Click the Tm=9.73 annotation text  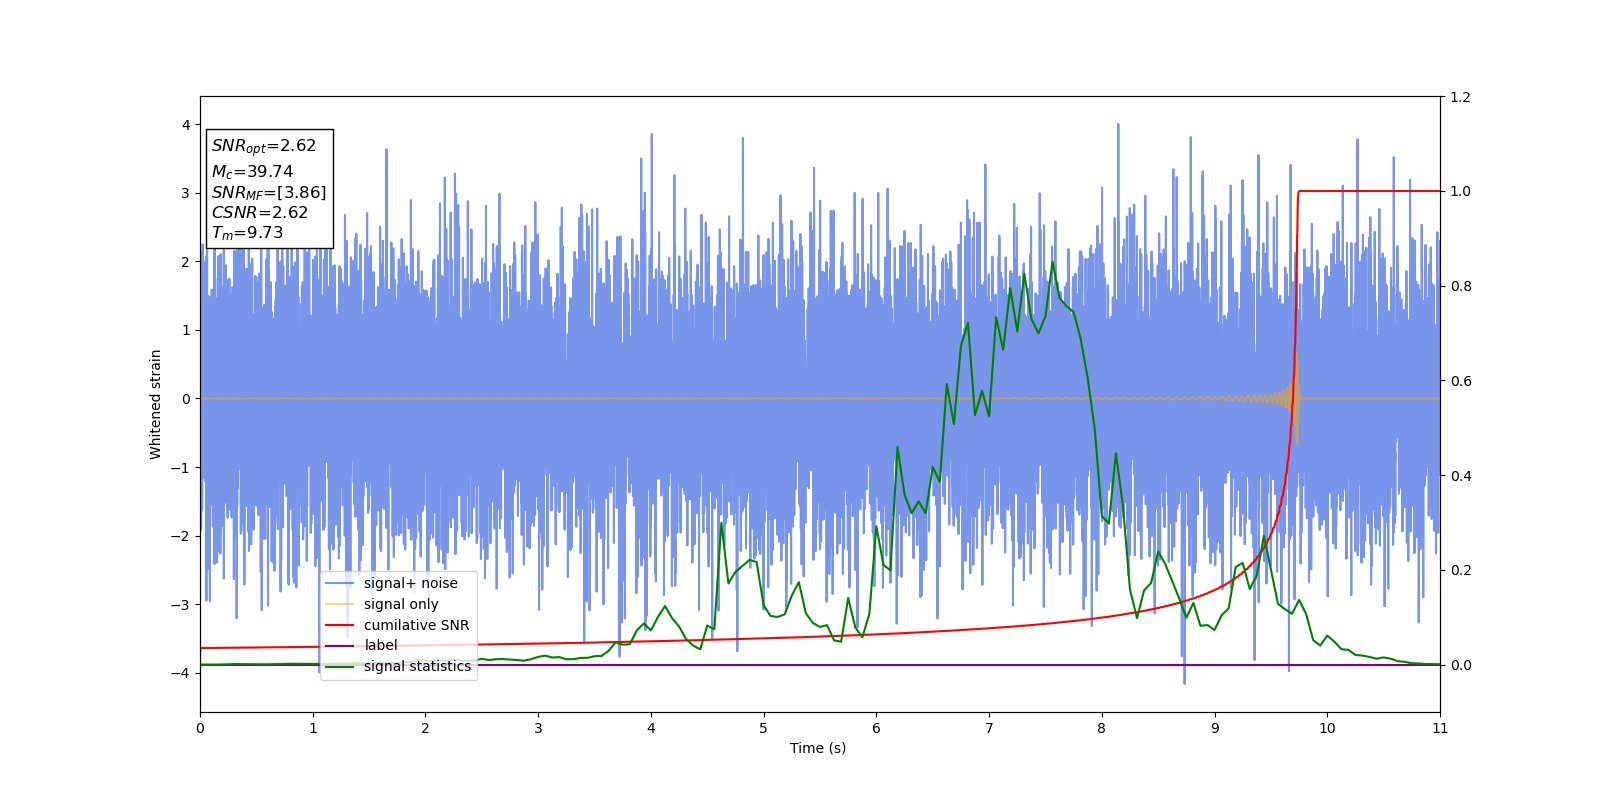(x=247, y=233)
